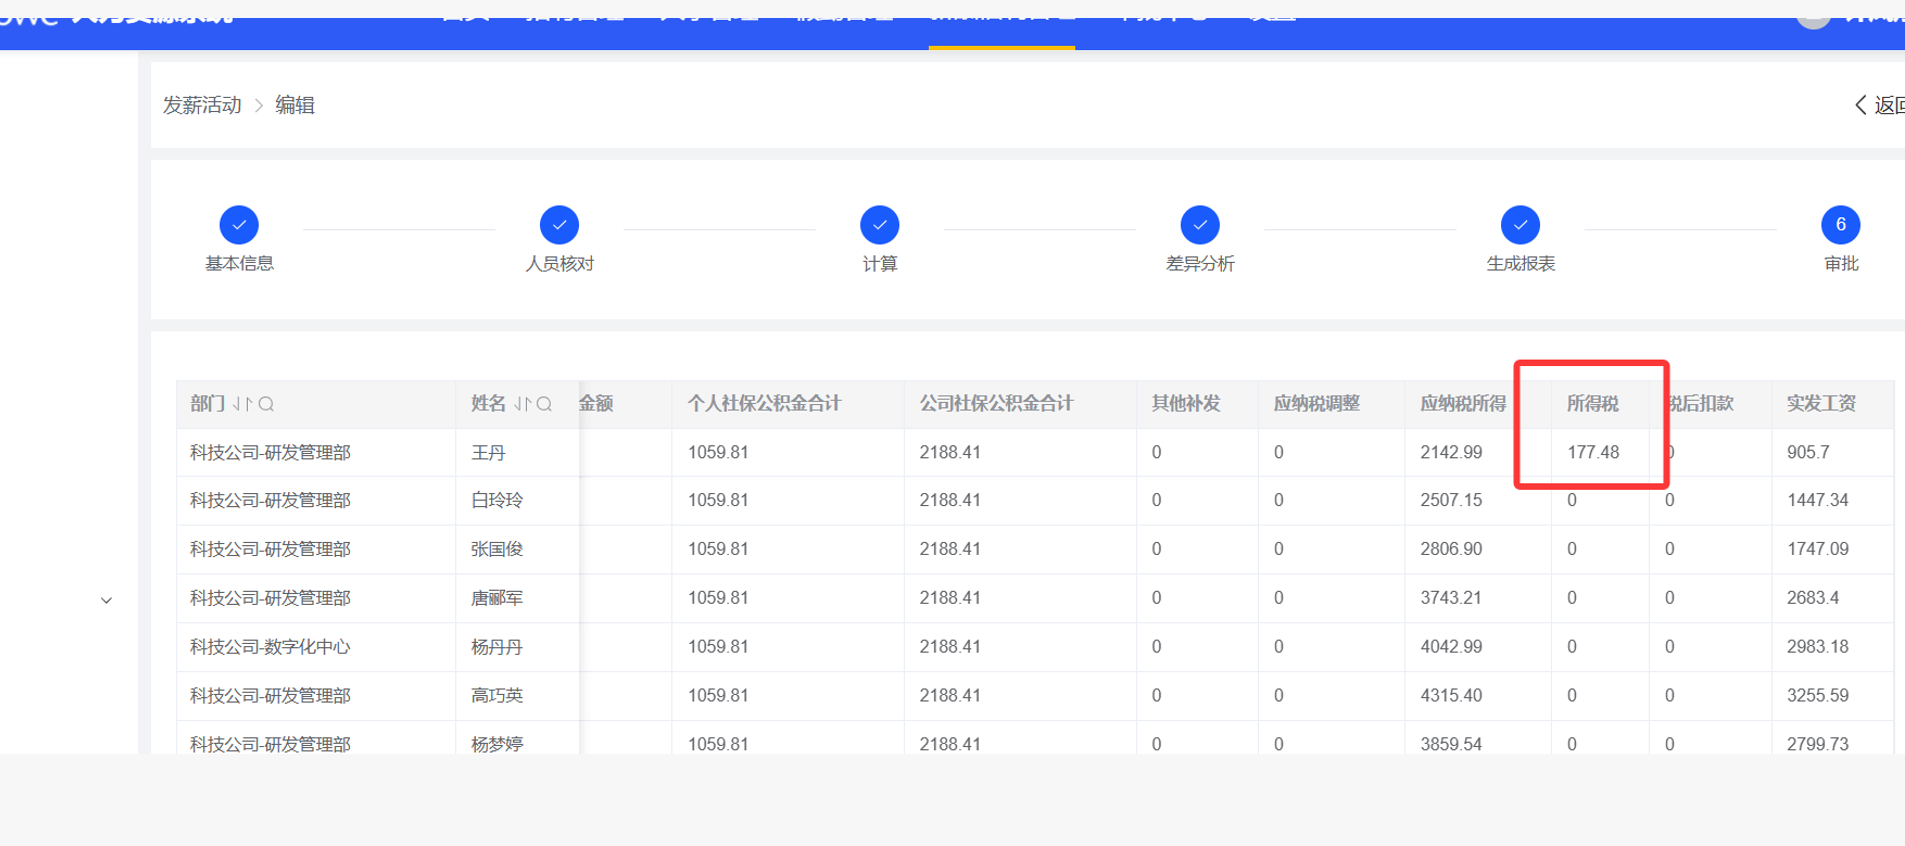Select the 人员核对 step checkmark circle
This screenshot has width=1905, height=846.
pos(559,225)
